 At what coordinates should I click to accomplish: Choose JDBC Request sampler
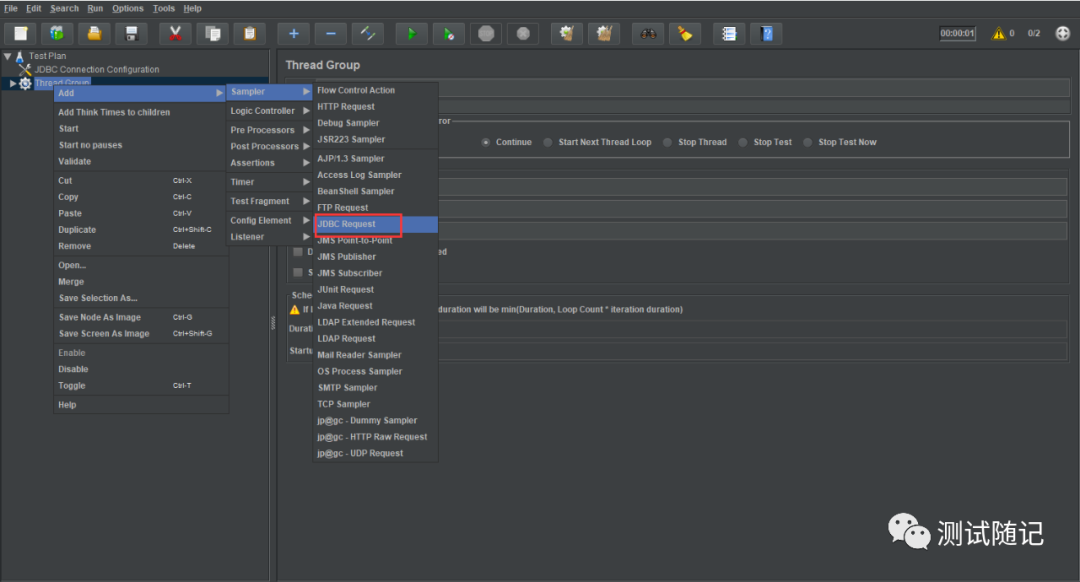375,224
